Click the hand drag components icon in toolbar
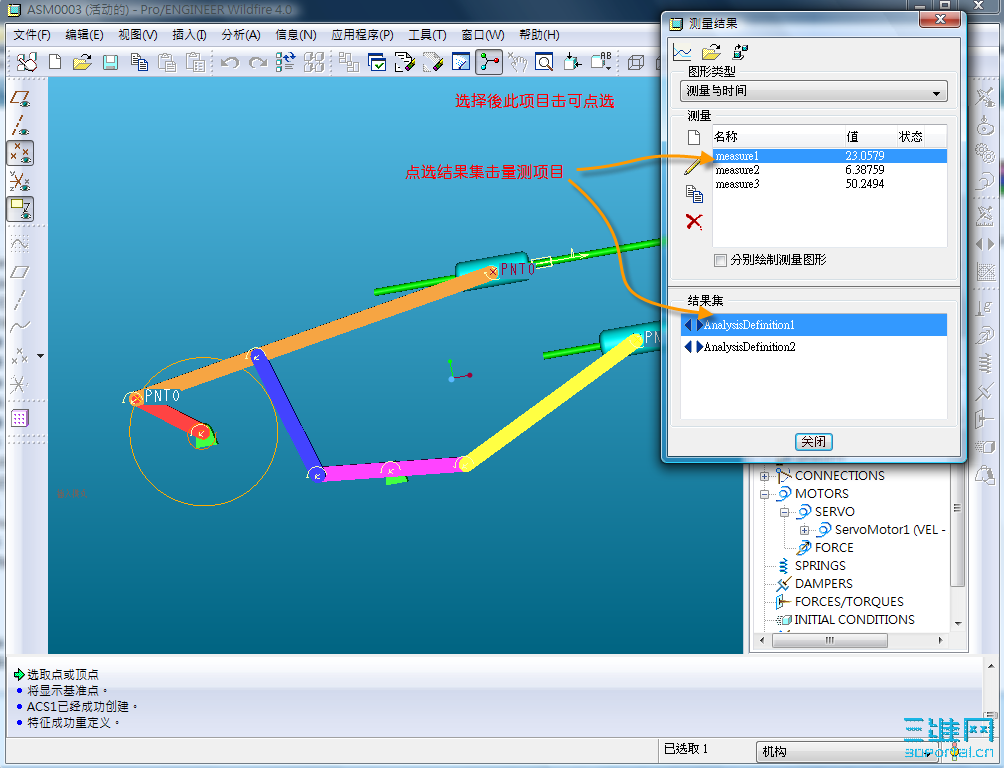Image resolution: width=1004 pixels, height=768 pixels. 517,62
